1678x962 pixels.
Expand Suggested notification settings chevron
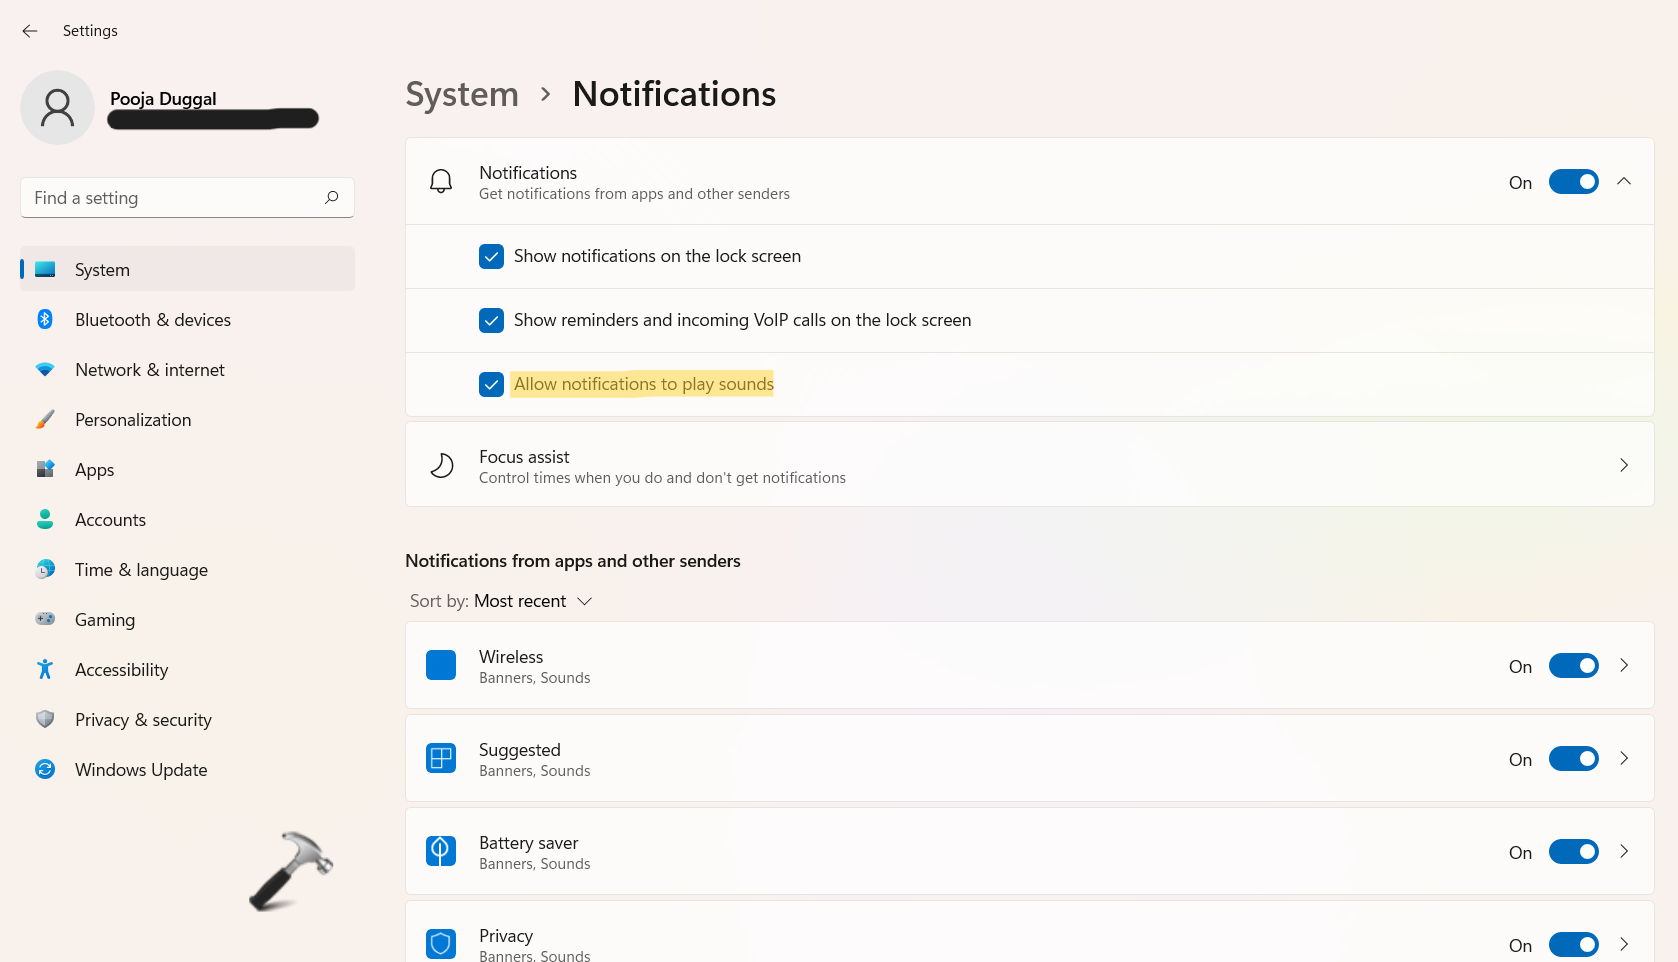click(1624, 759)
